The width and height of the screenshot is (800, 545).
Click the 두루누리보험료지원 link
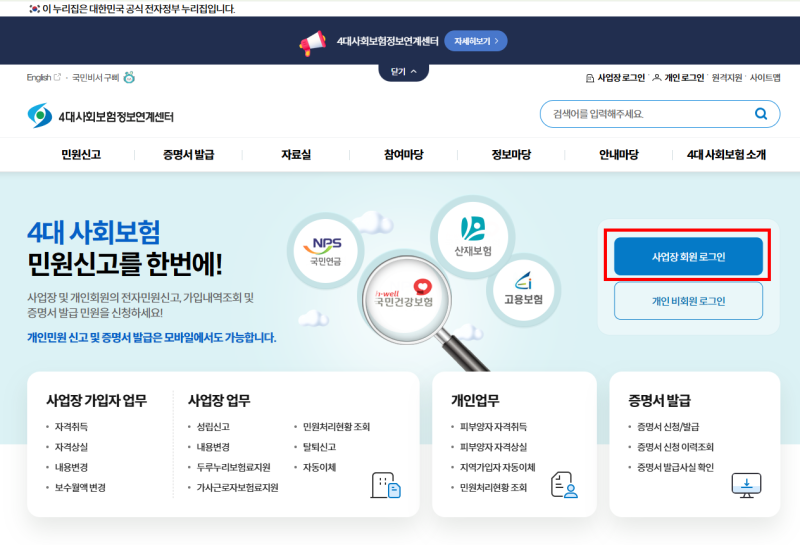click(x=234, y=467)
